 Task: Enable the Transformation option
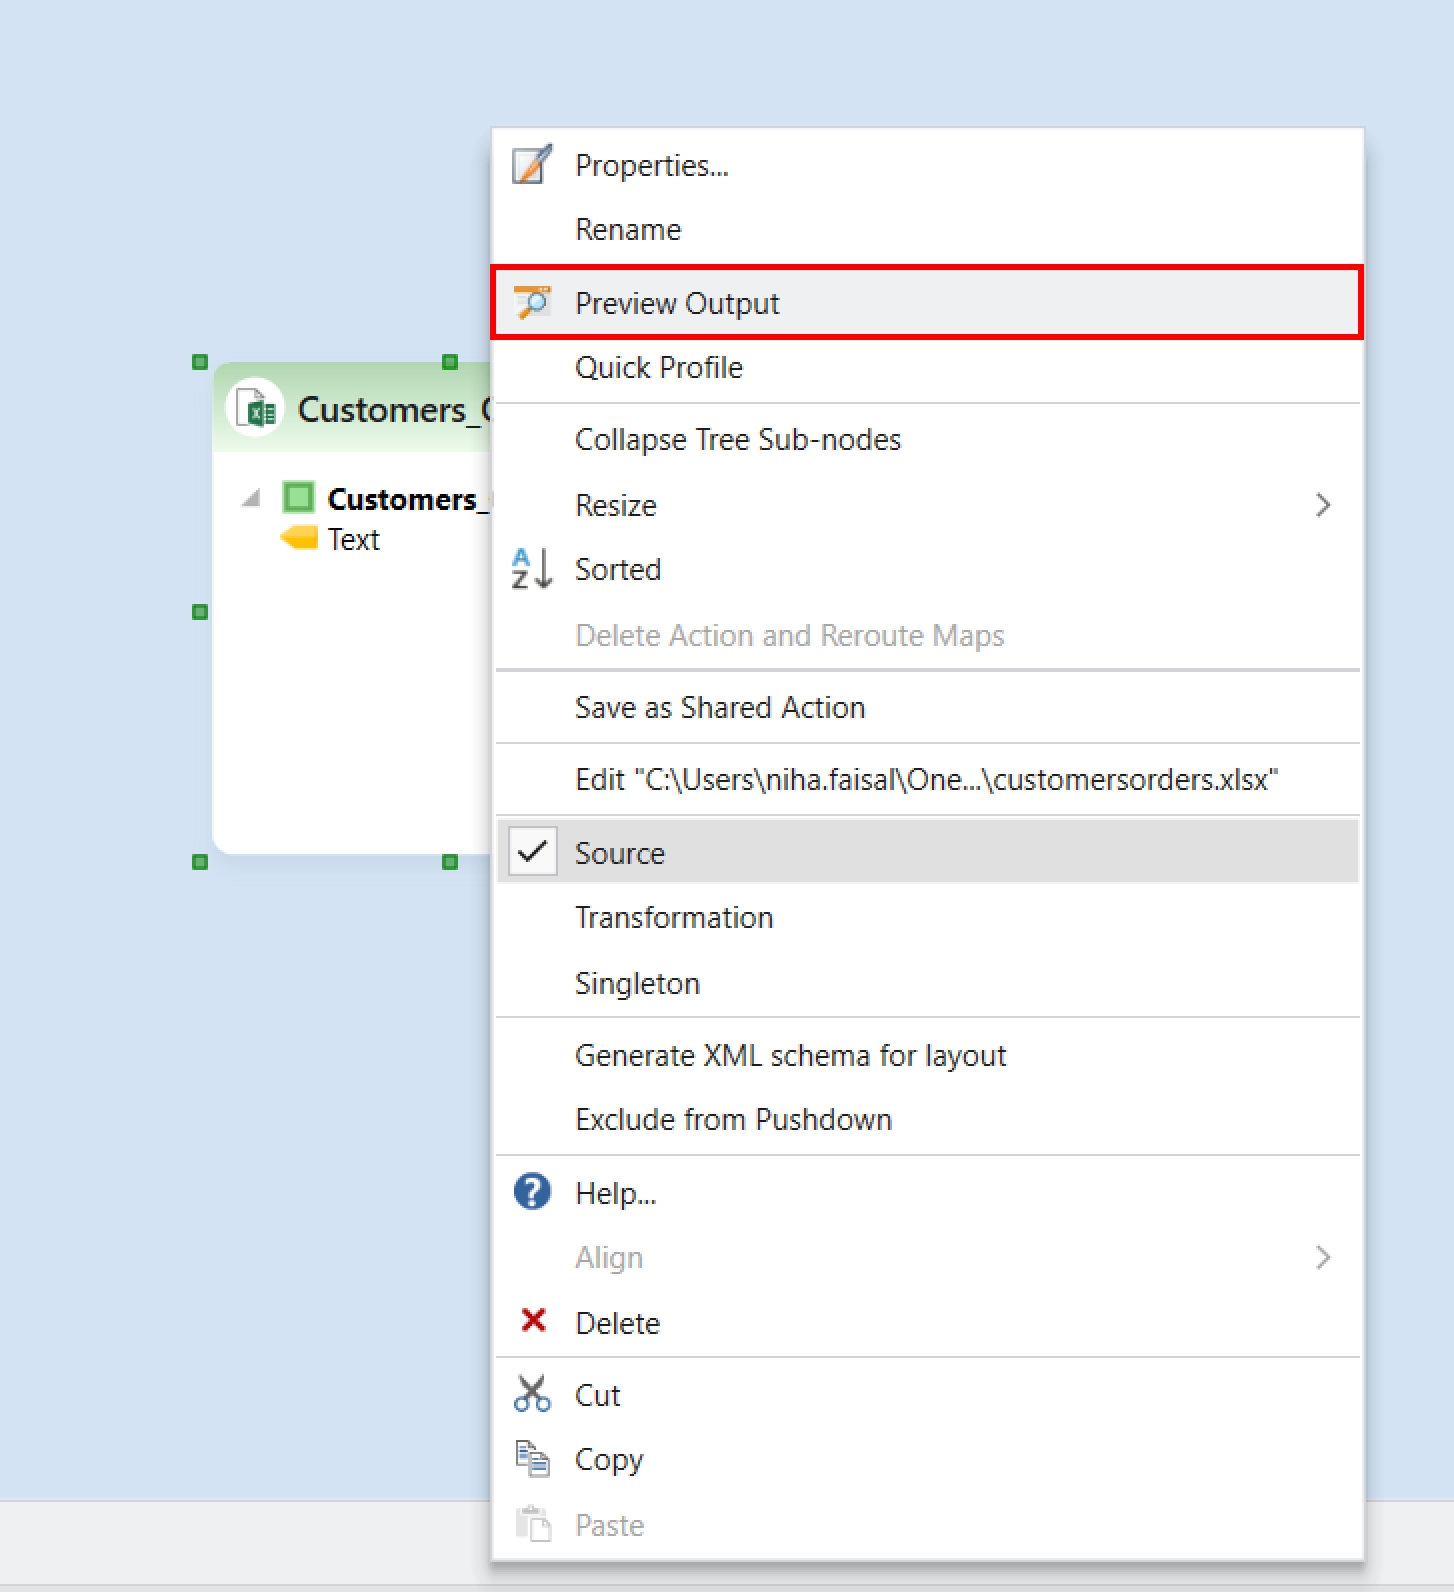click(x=673, y=917)
